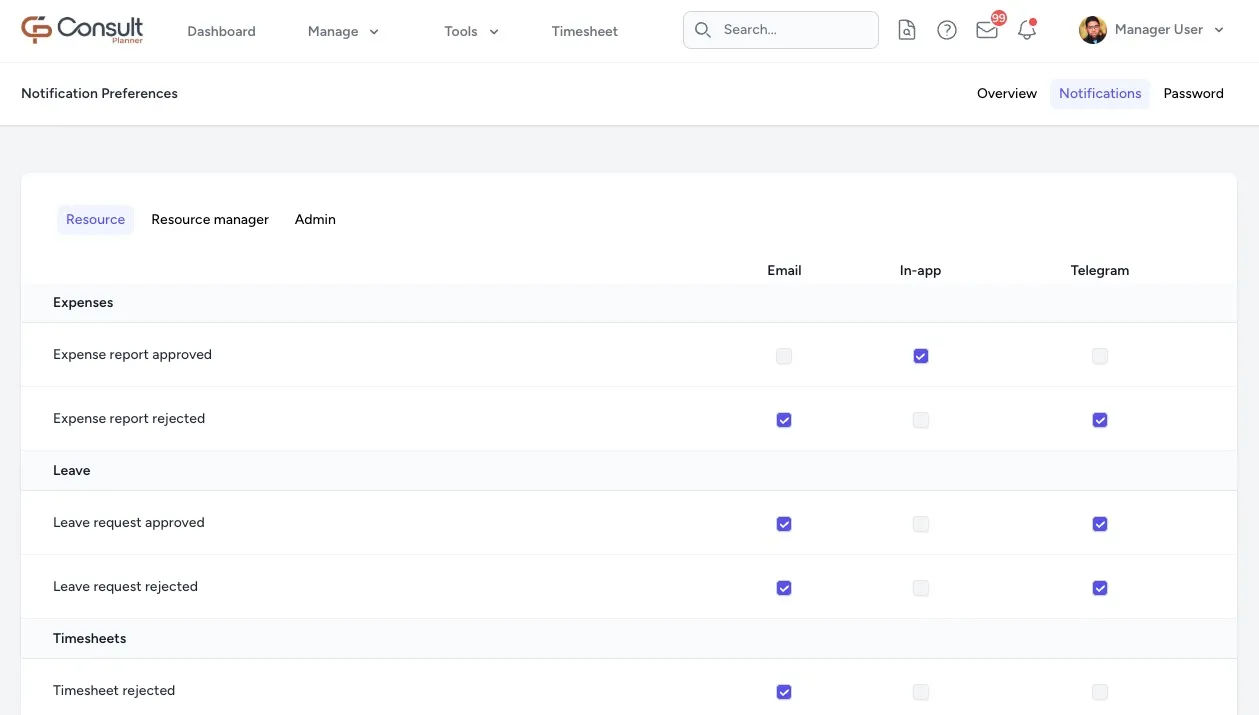Image resolution: width=1259 pixels, height=715 pixels.
Task: Expand the Manage dropdown menu
Action: point(343,31)
